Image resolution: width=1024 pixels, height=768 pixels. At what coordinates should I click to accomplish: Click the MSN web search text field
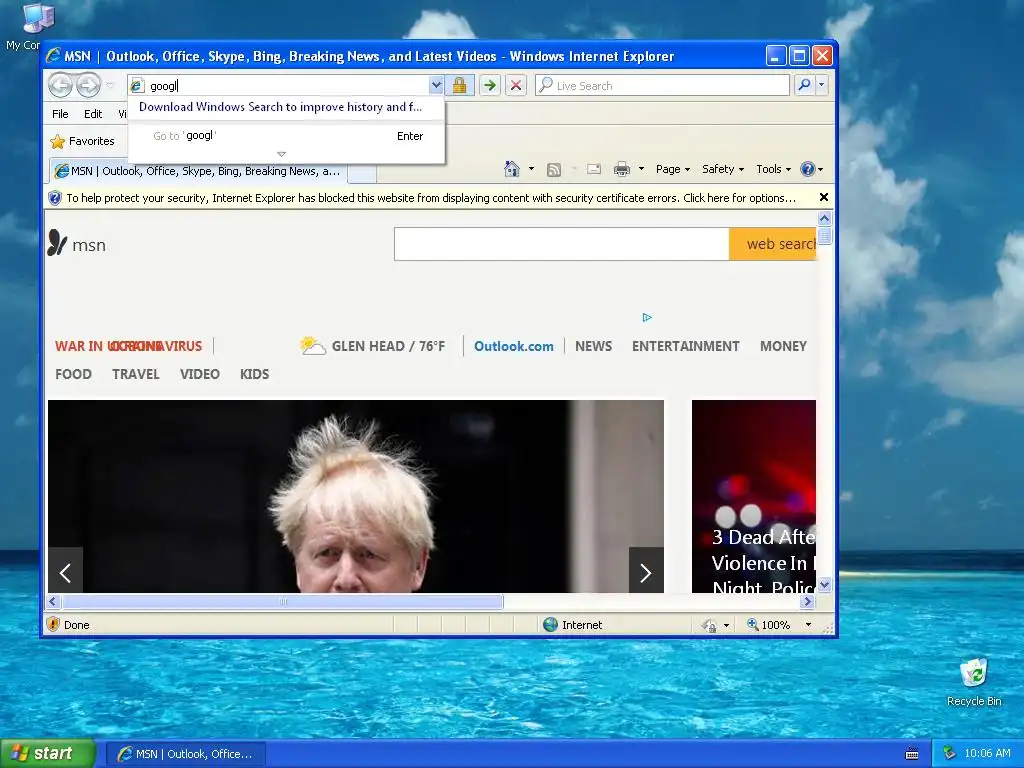click(x=562, y=244)
